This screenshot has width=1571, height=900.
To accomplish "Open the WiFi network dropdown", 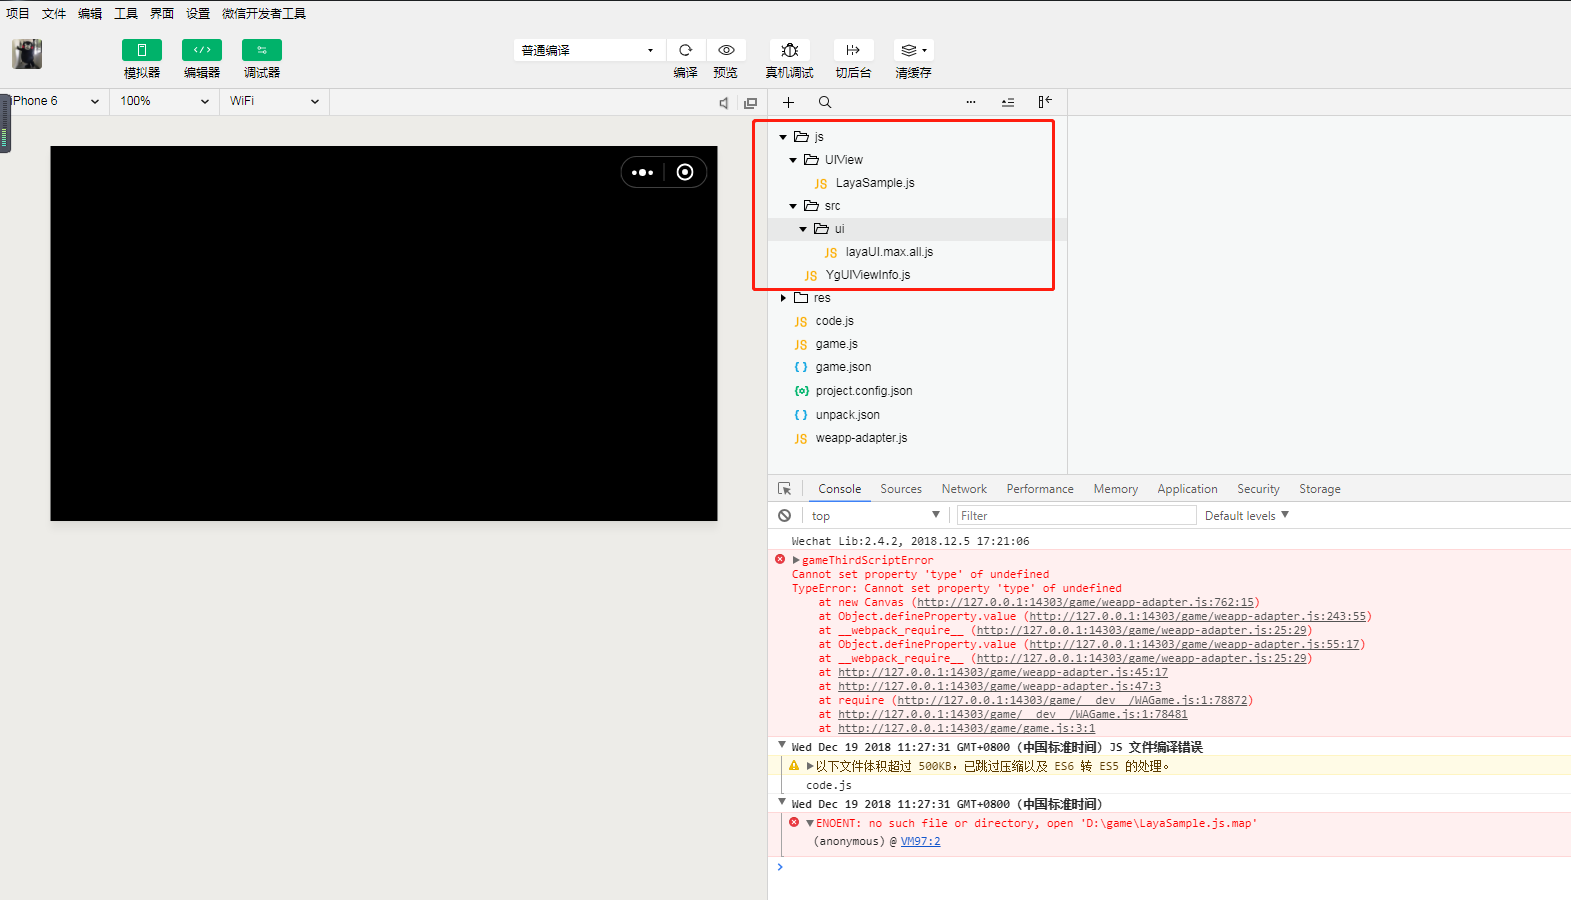I will pyautogui.click(x=274, y=101).
